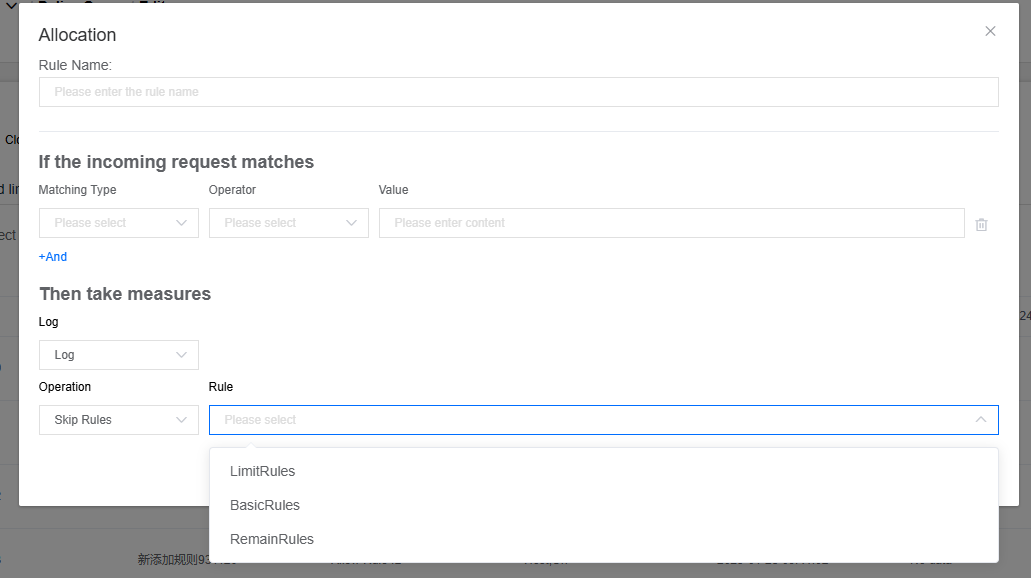Delete the matching condition row with trash icon
The width and height of the screenshot is (1031, 578).
pyautogui.click(x=981, y=224)
